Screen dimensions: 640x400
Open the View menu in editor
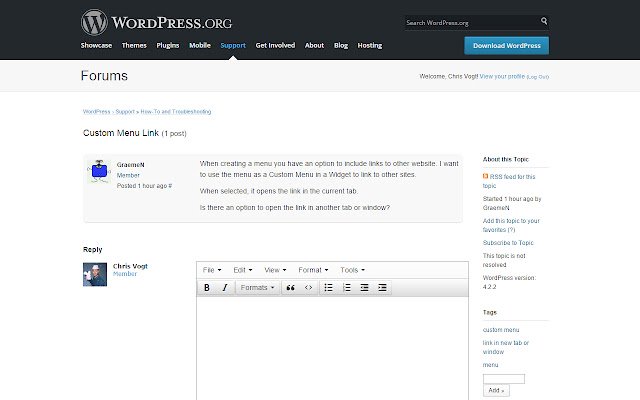(275, 270)
